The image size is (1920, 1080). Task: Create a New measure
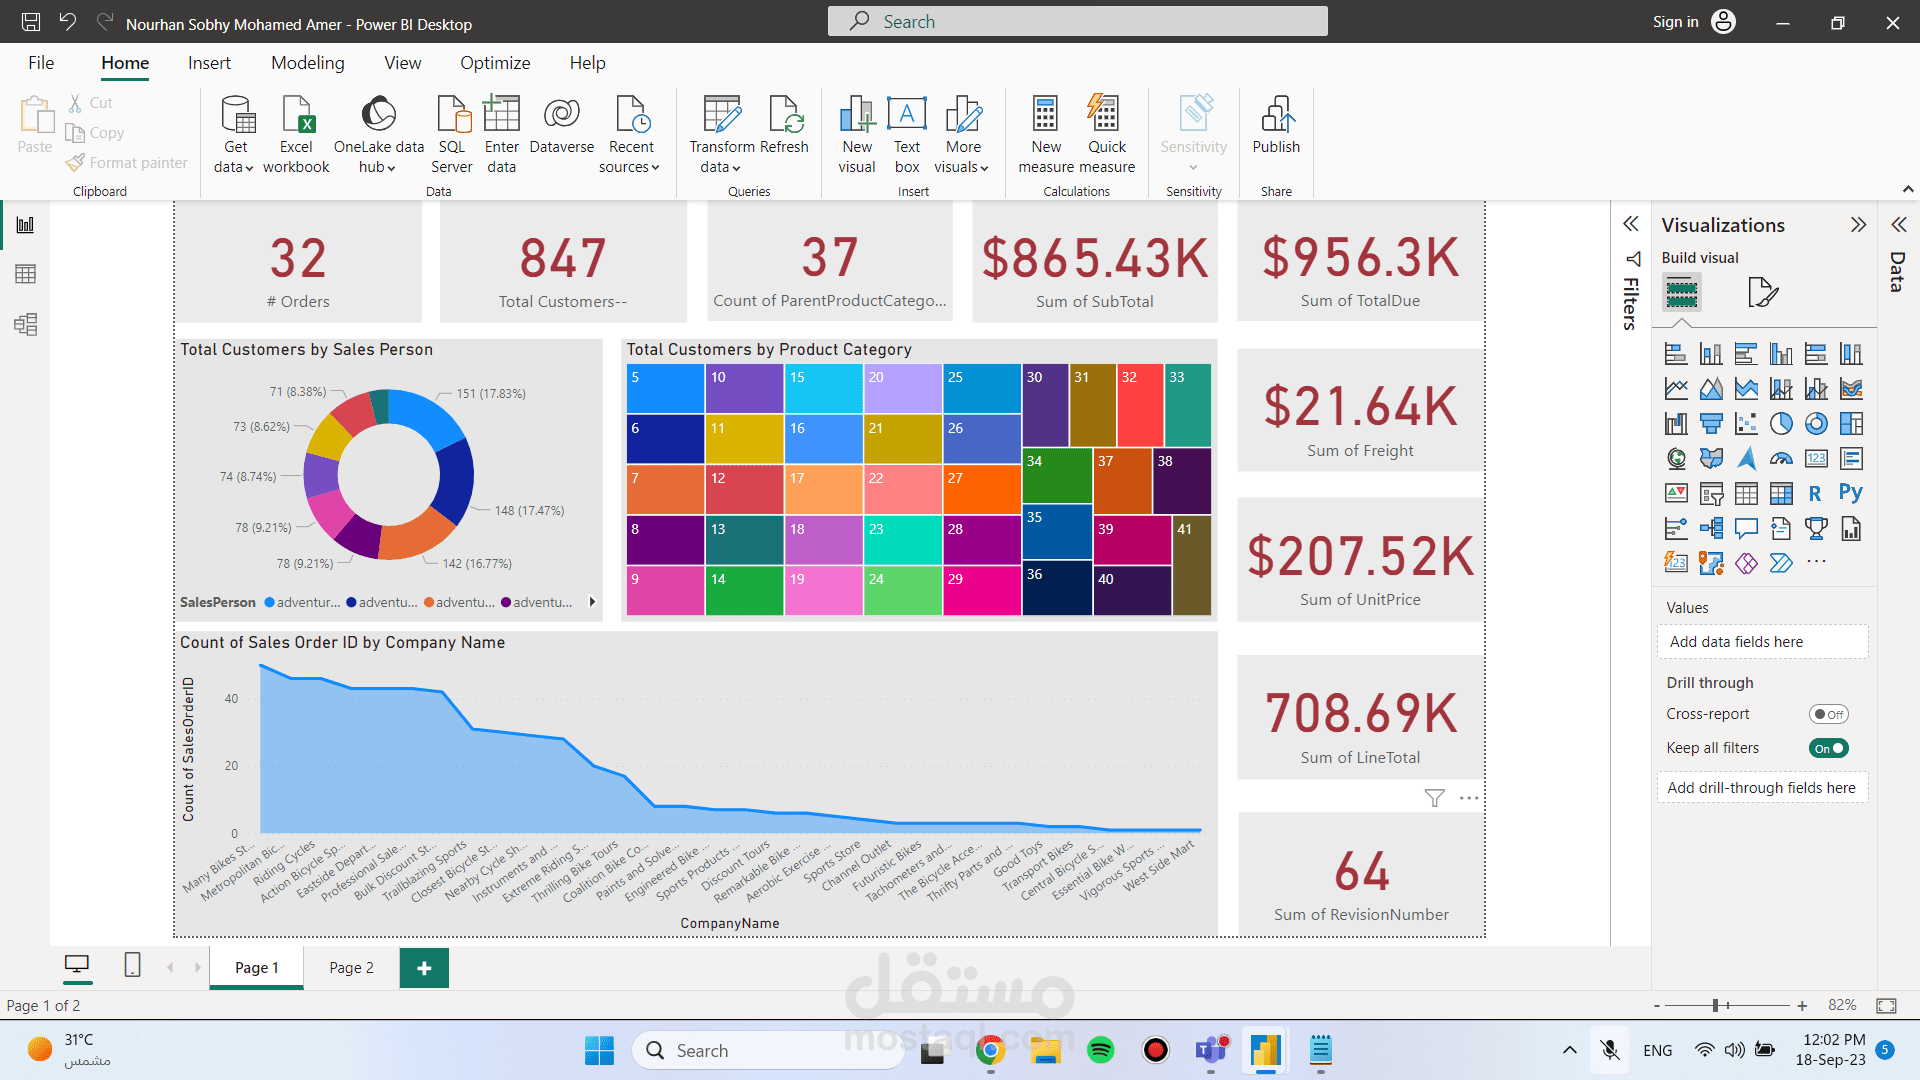[1046, 134]
